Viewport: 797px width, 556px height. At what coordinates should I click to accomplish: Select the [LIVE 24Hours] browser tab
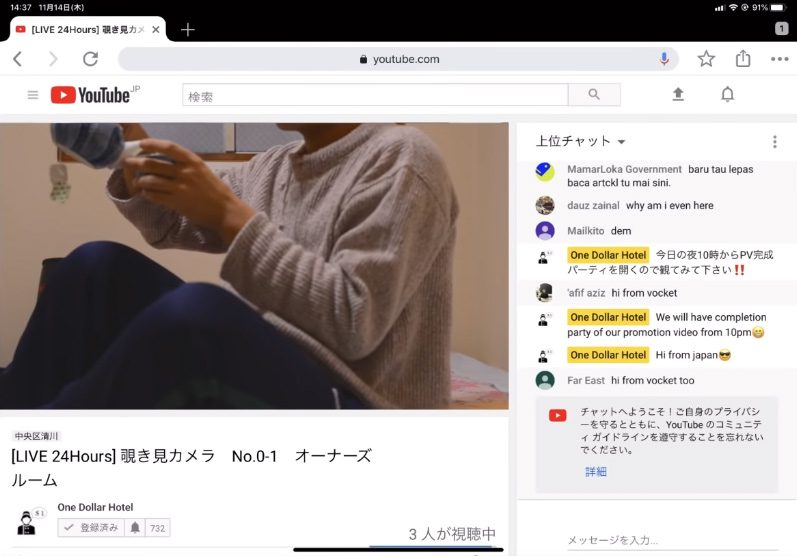[87, 29]
